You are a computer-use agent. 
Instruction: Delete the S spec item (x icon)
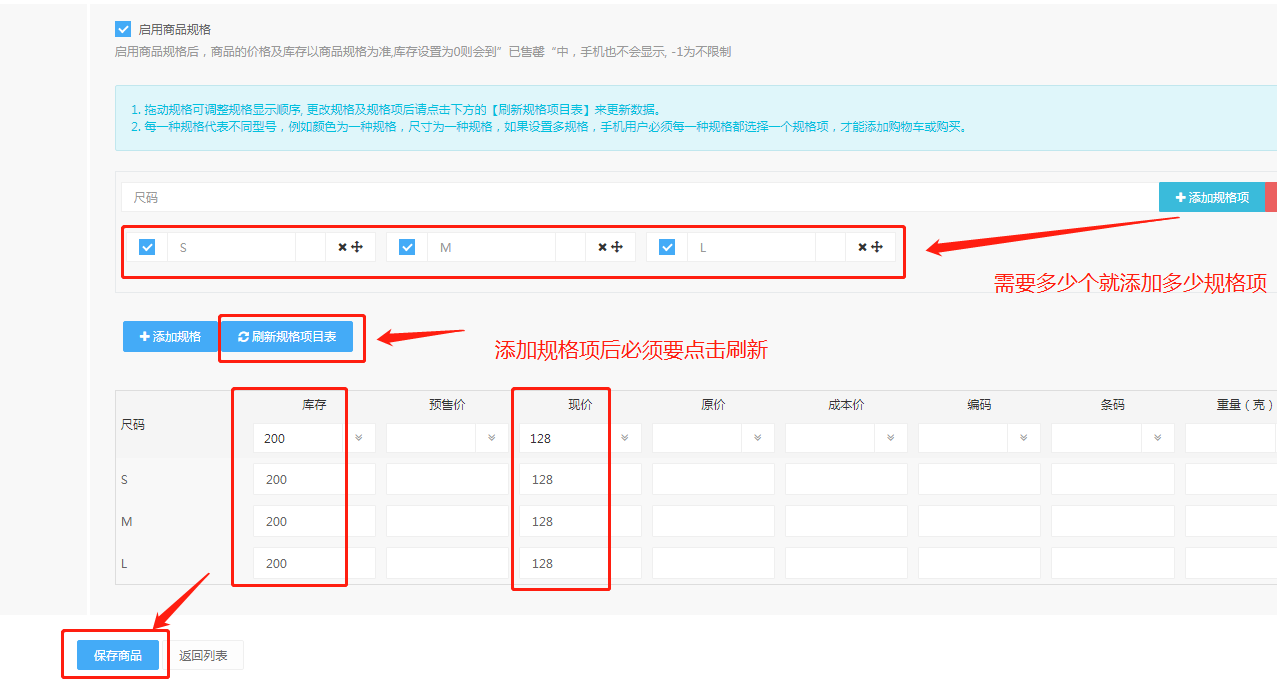pyautogui.click(x=342, y=247)
